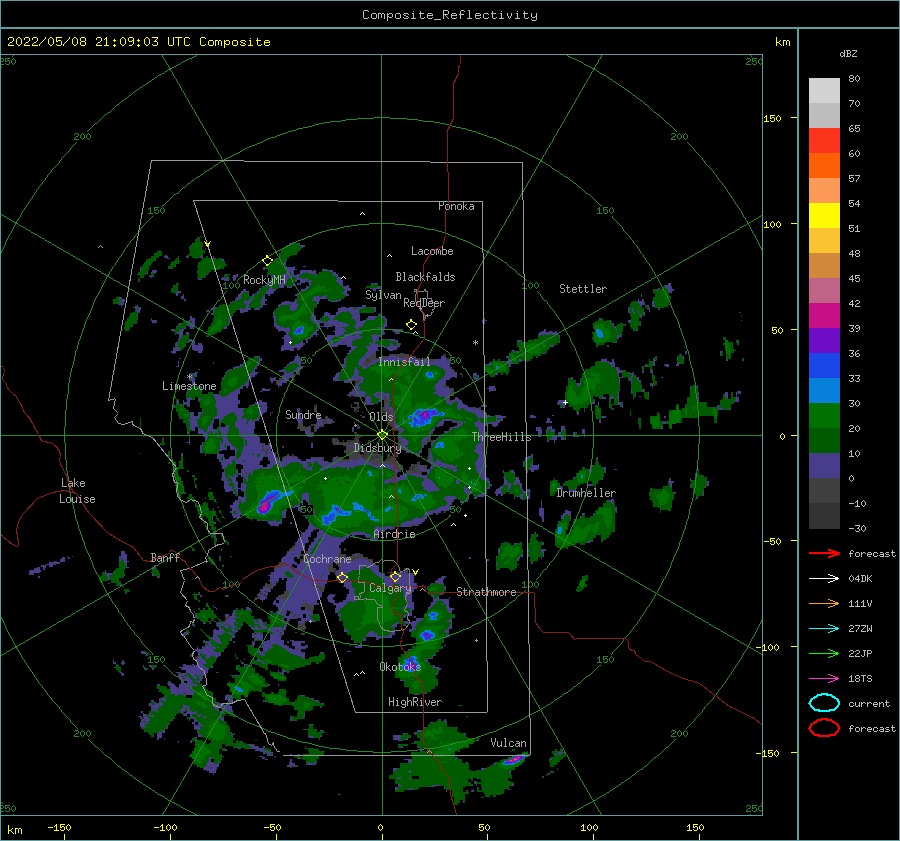Click the Innisfail city label
Screen dimensions: 900x841
coord(404,362)
